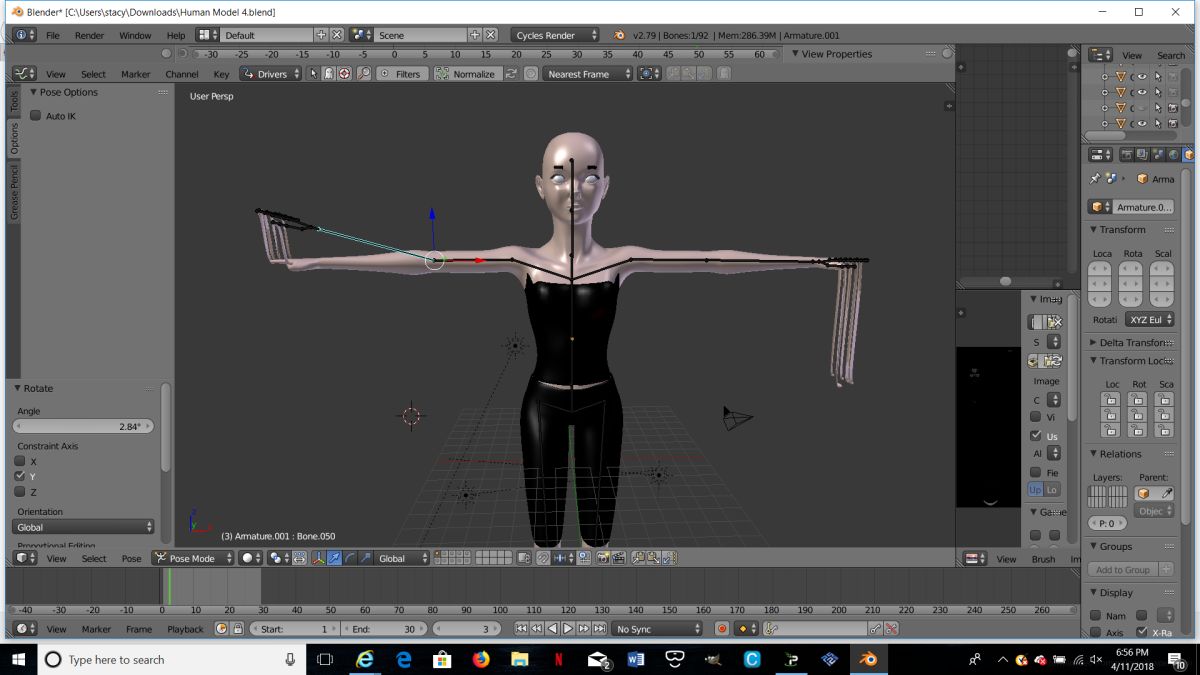
Task: Enable the Auto IK checkbox
Action: pos(36,116)
